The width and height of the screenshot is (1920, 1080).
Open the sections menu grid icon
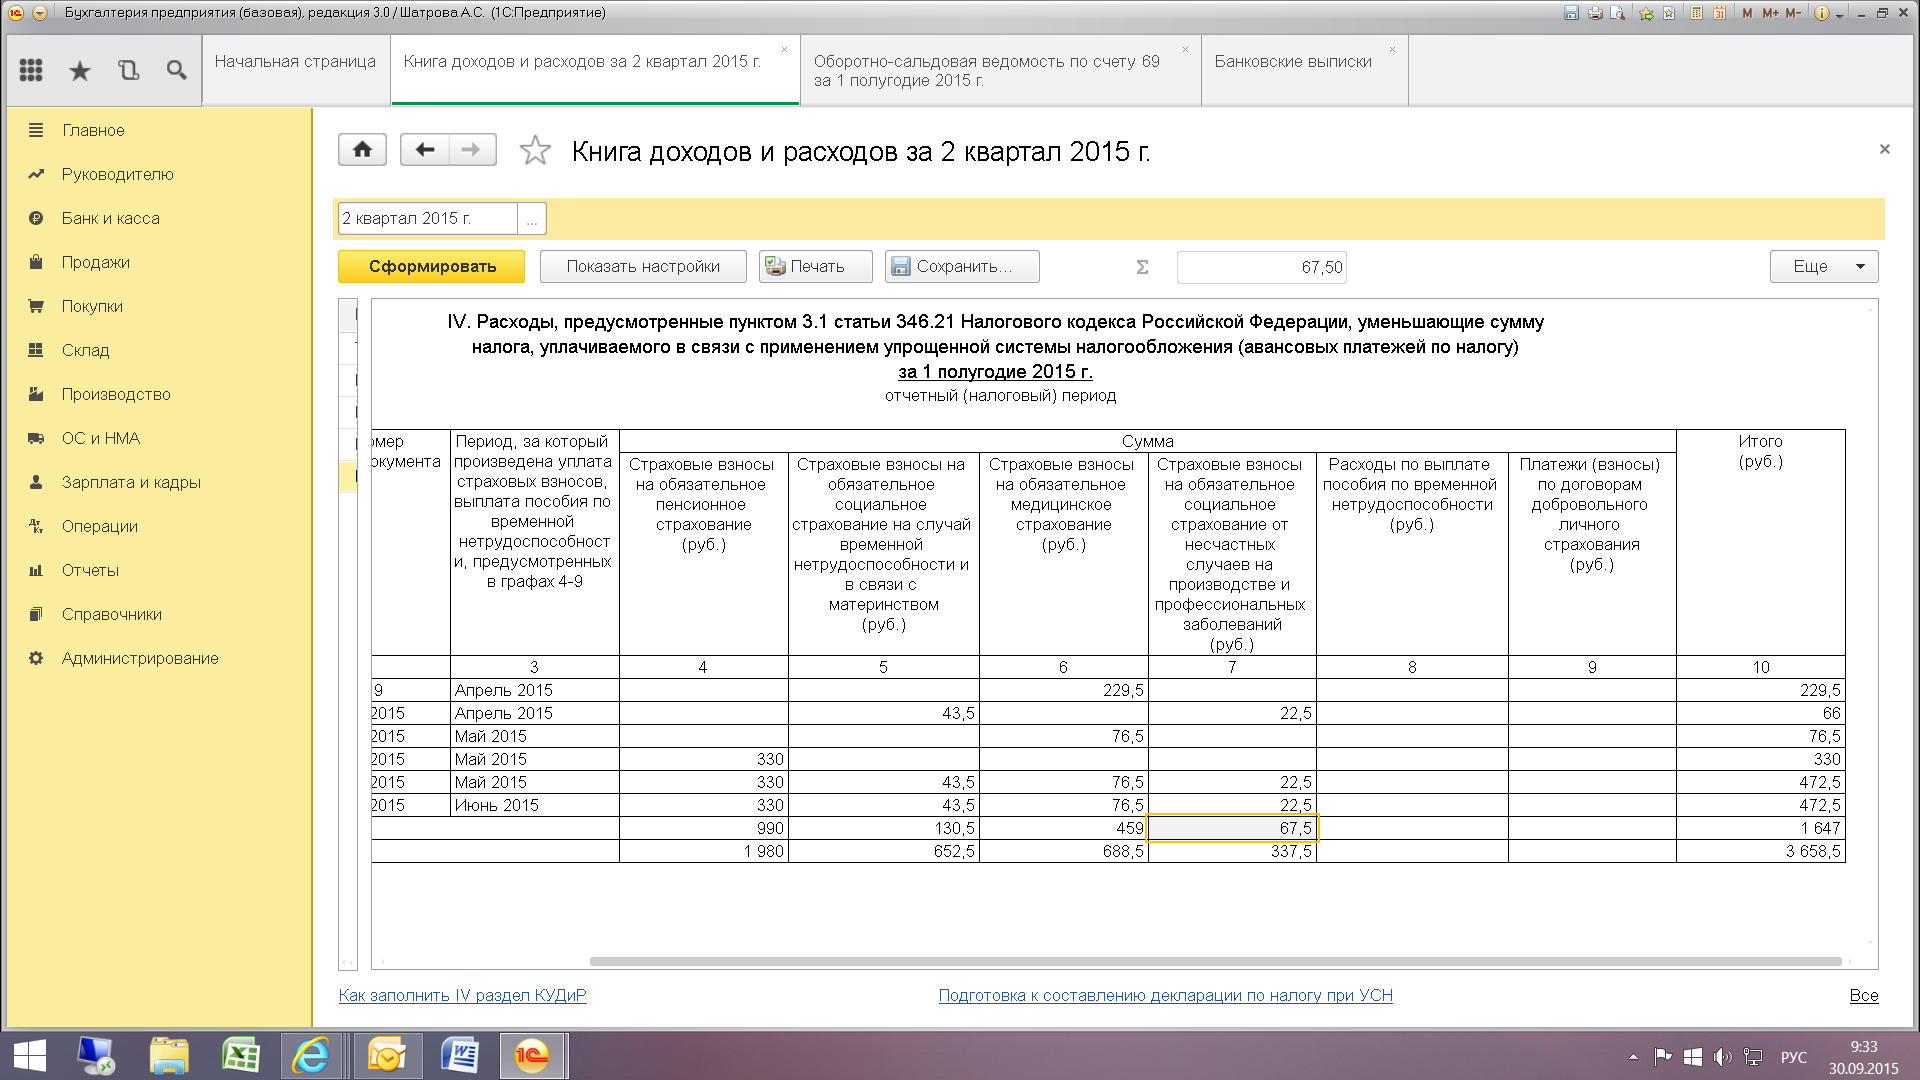[x=31, y=70]
